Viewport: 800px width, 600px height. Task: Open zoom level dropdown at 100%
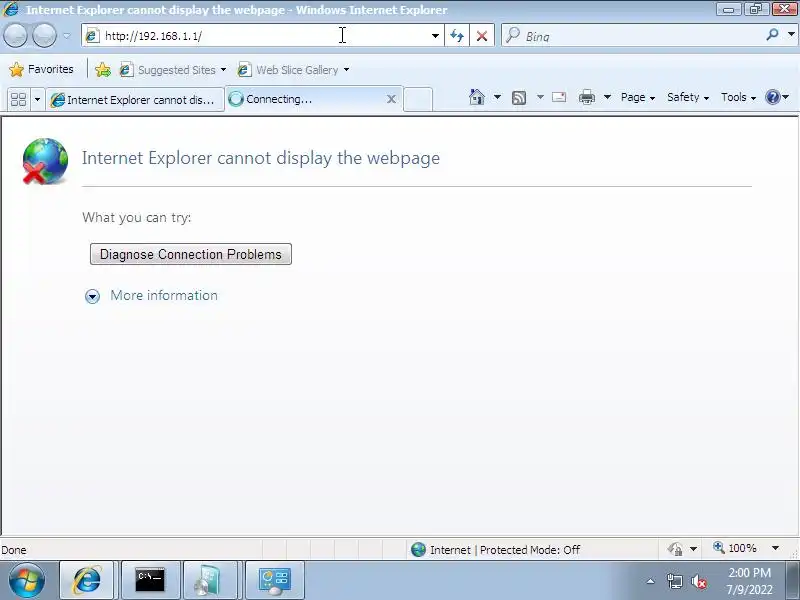pos(776,548)
